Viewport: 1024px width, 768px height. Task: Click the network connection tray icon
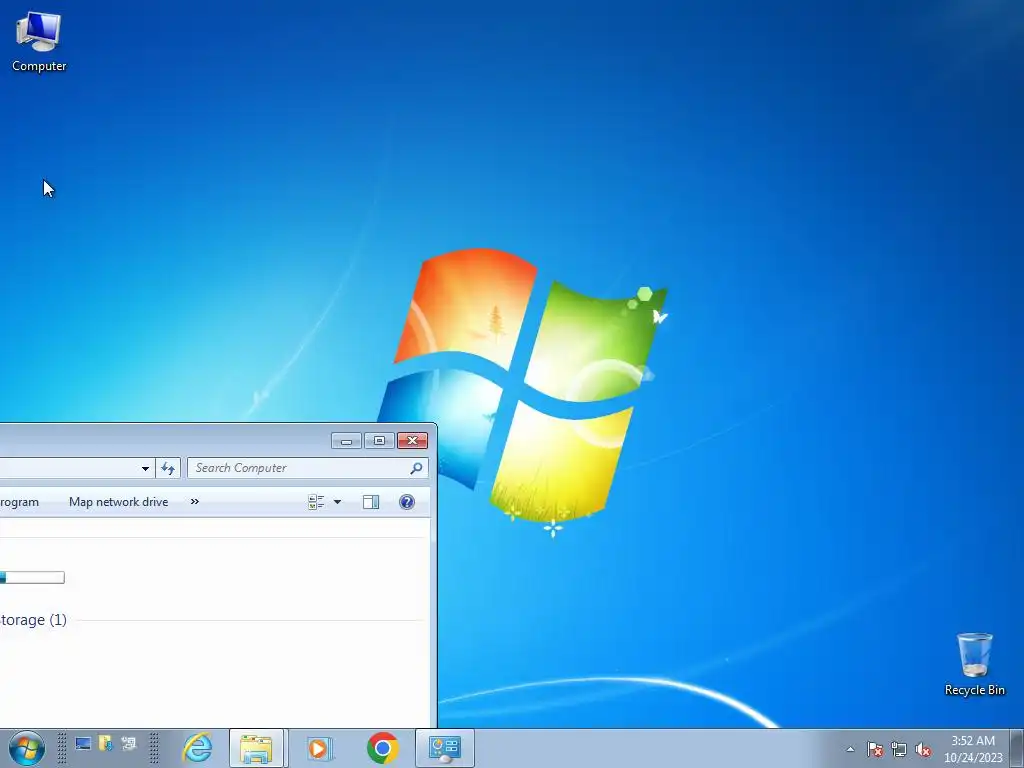[x=899, y=749]
